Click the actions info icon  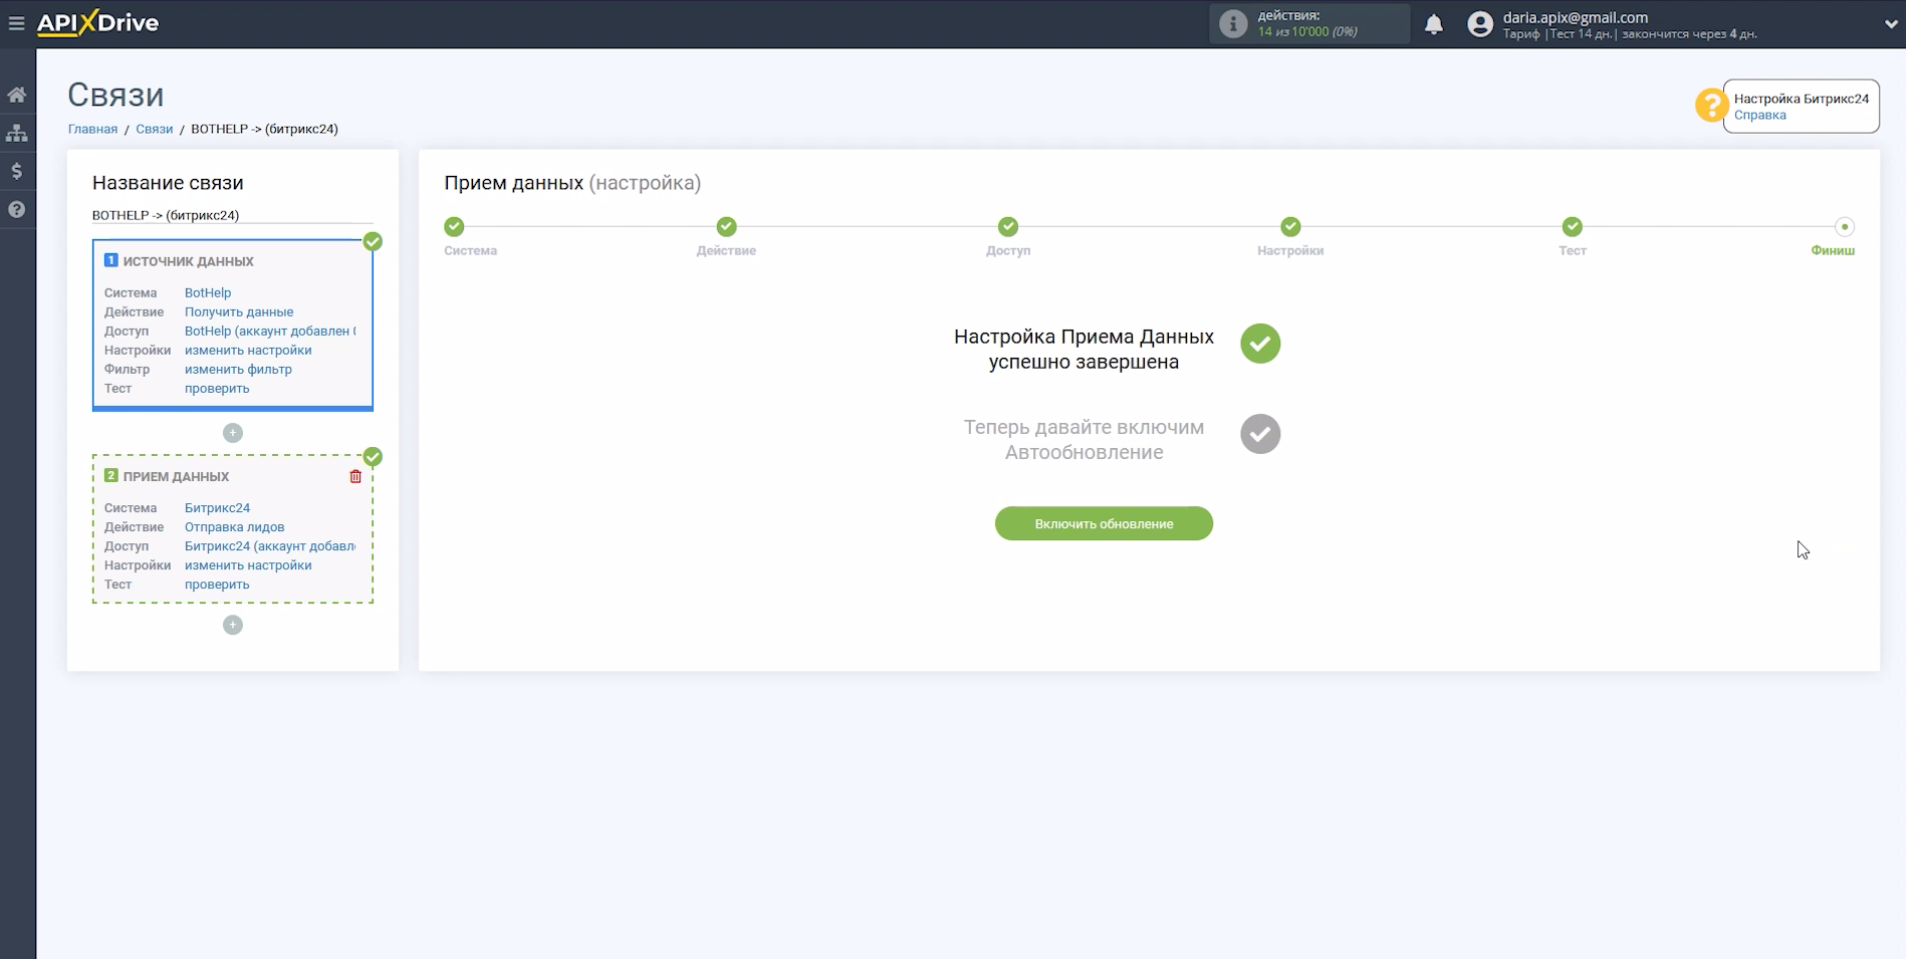(1233, 24)
